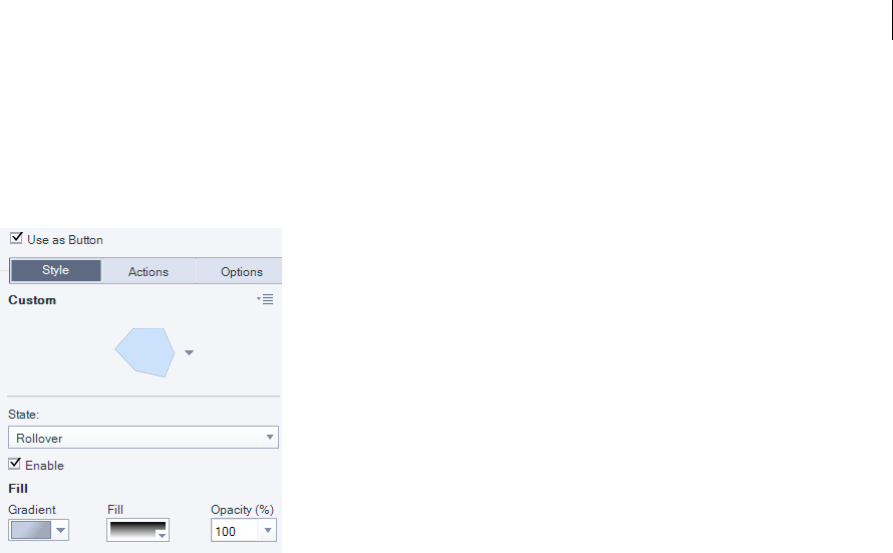
Task: Uncheck the Enable checkbox
Action: (x=14, y=464)
